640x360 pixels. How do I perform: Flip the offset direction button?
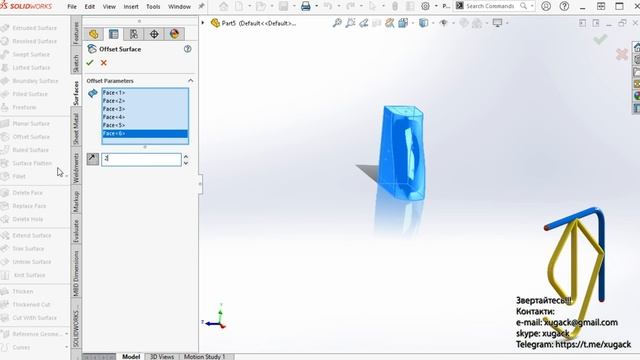[x=93, y=159]
